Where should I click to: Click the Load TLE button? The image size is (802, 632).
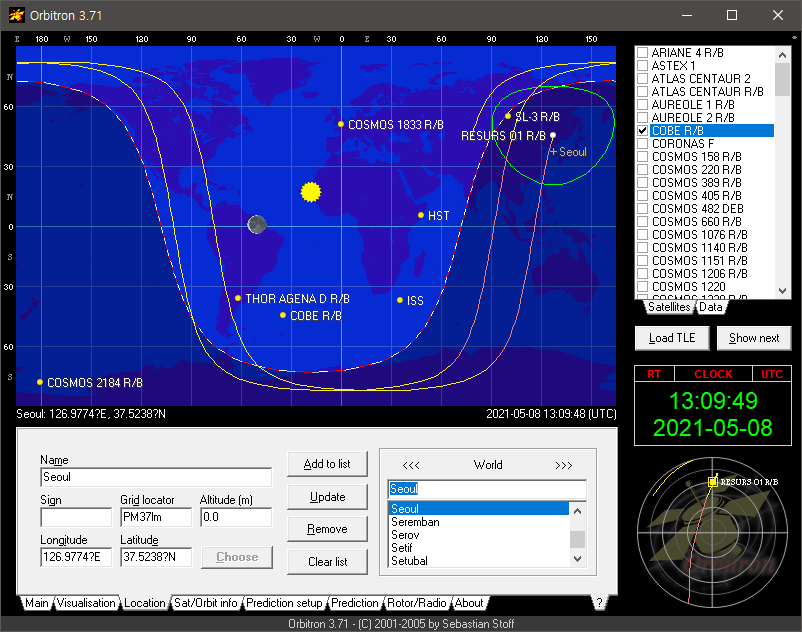click(x=672, y=338)
